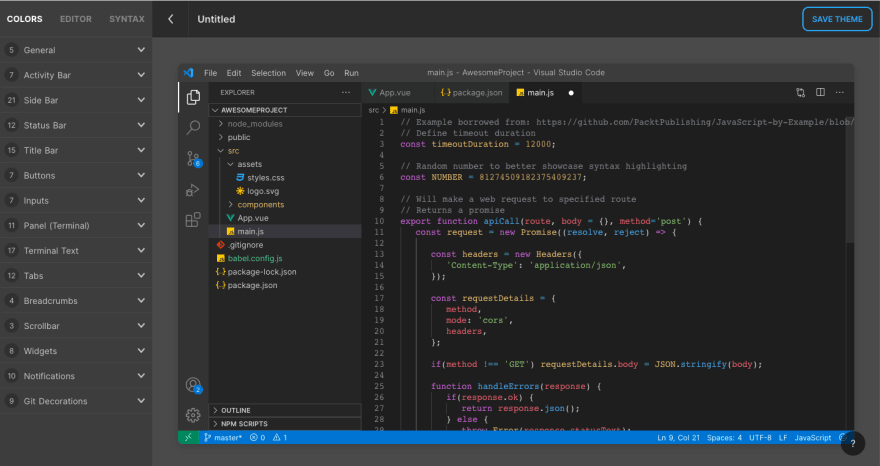Image resolution: width=880 pixels, height=466 pixels.
Task: Expand the Title Bar color section
Action: point(76,150)
